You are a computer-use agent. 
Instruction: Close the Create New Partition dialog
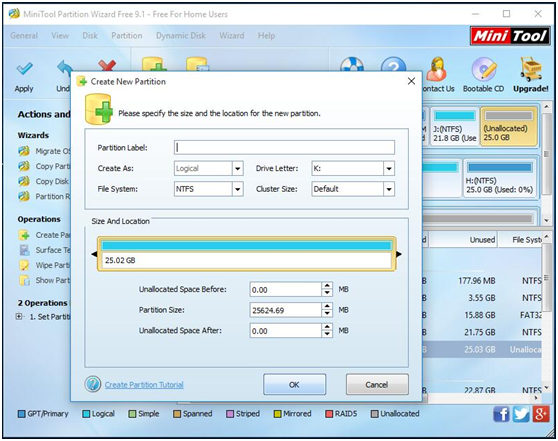tap(411, 81)
